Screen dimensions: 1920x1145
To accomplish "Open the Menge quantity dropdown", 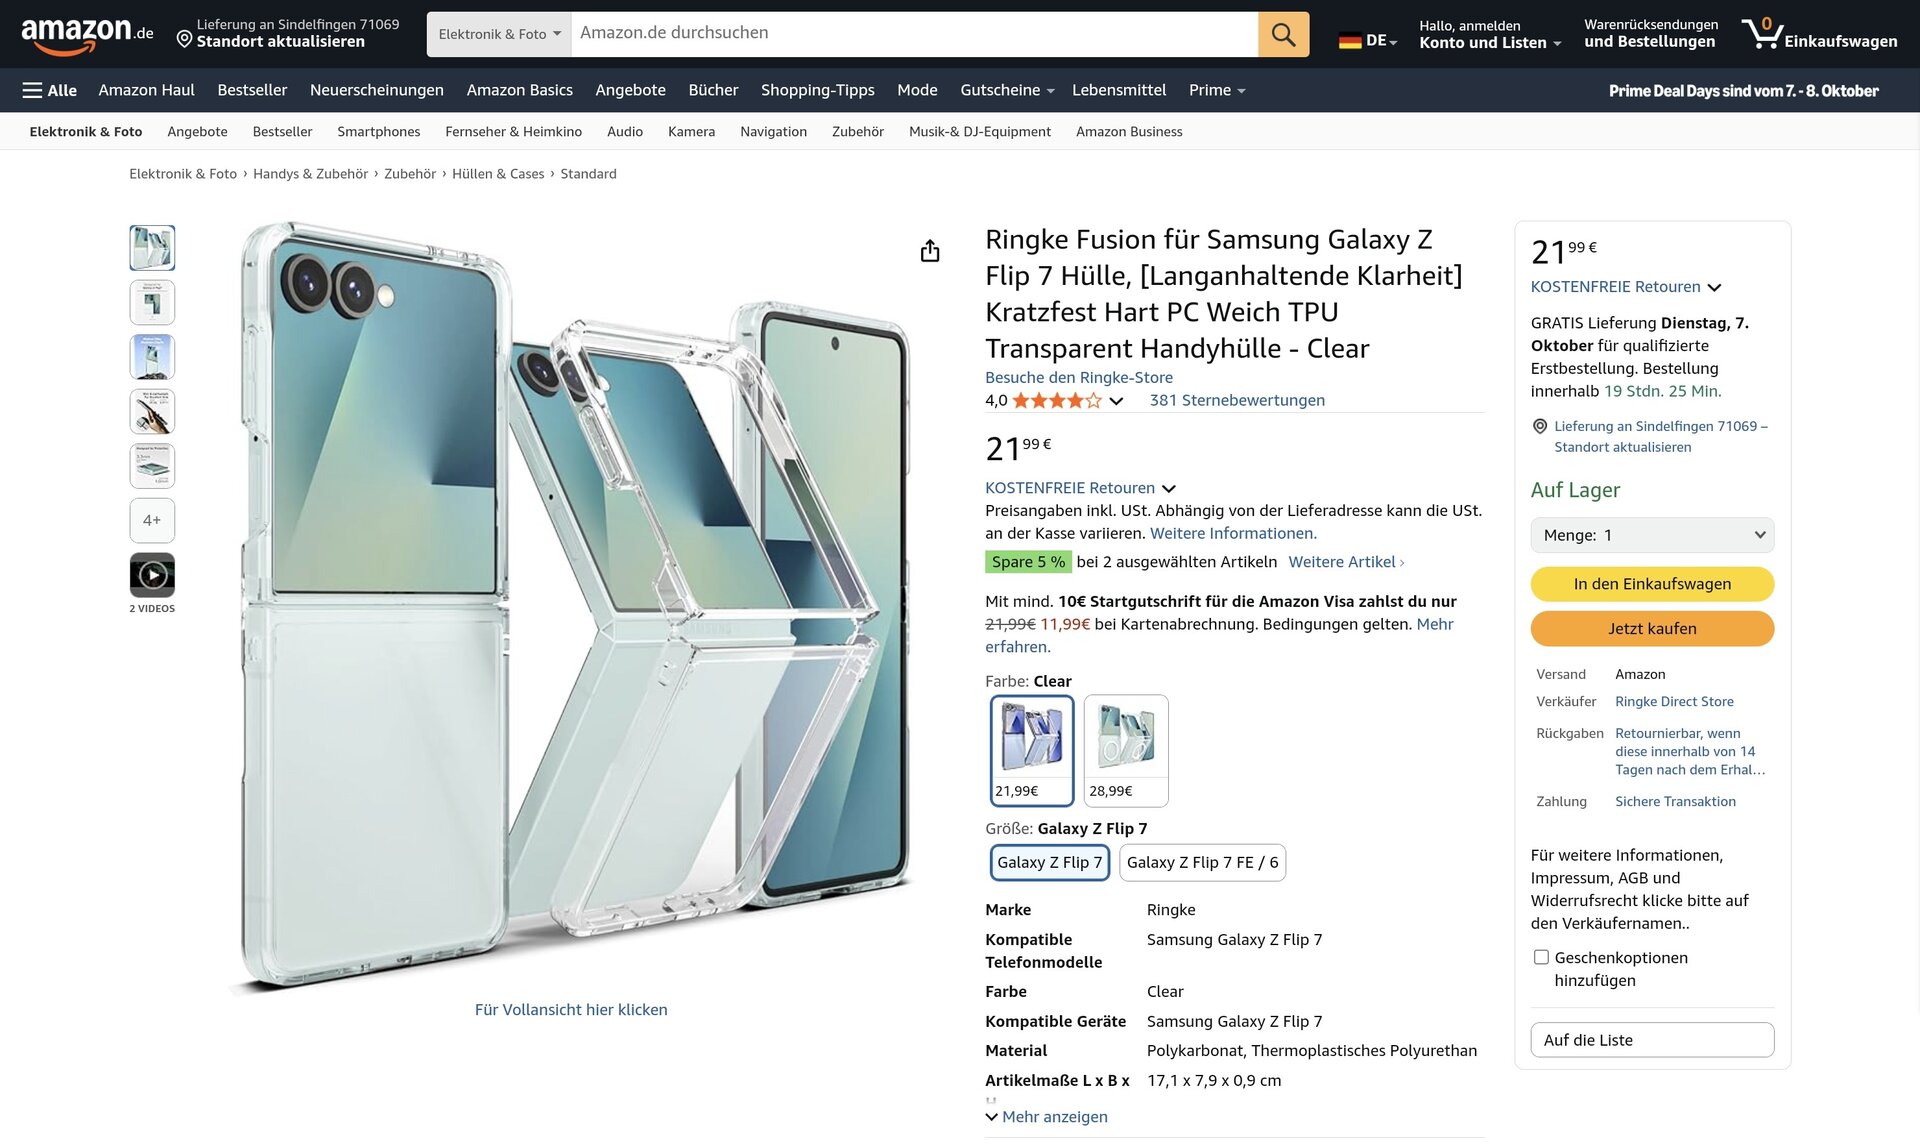I will pos(1652,535).
